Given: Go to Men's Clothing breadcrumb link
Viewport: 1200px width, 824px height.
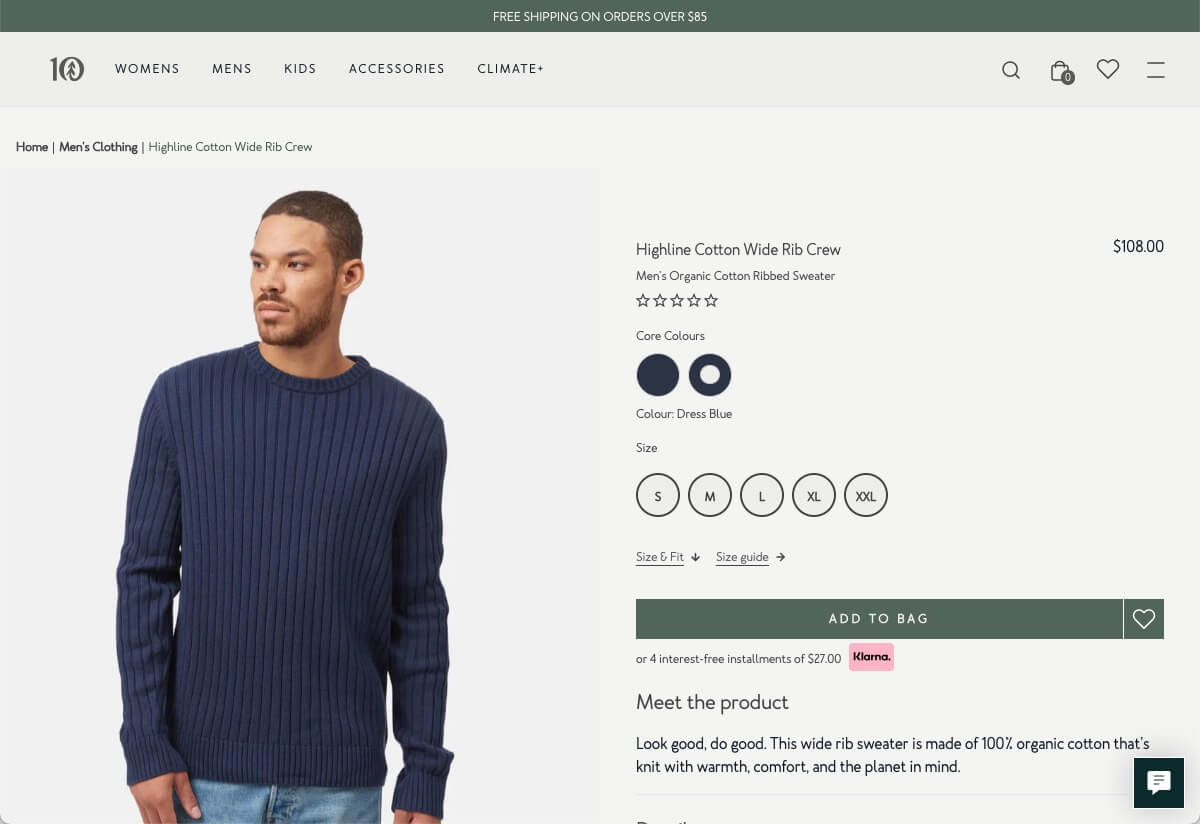Looking at the screenshot, I should click(98, 147).
